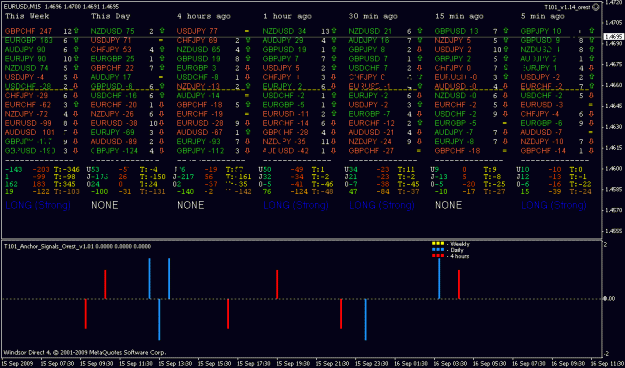This screenshot has width=625, height=368.
Task: Click LONG (Strong) signal under 5 min ago
Action: [x=554, y=206]
